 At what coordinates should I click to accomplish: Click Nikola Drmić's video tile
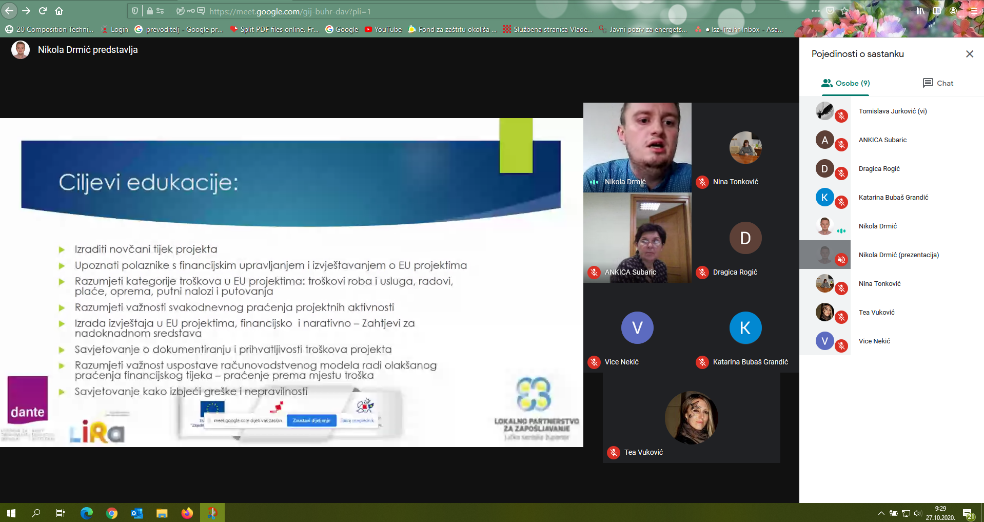pyautogui.click(x=636, y=146)
